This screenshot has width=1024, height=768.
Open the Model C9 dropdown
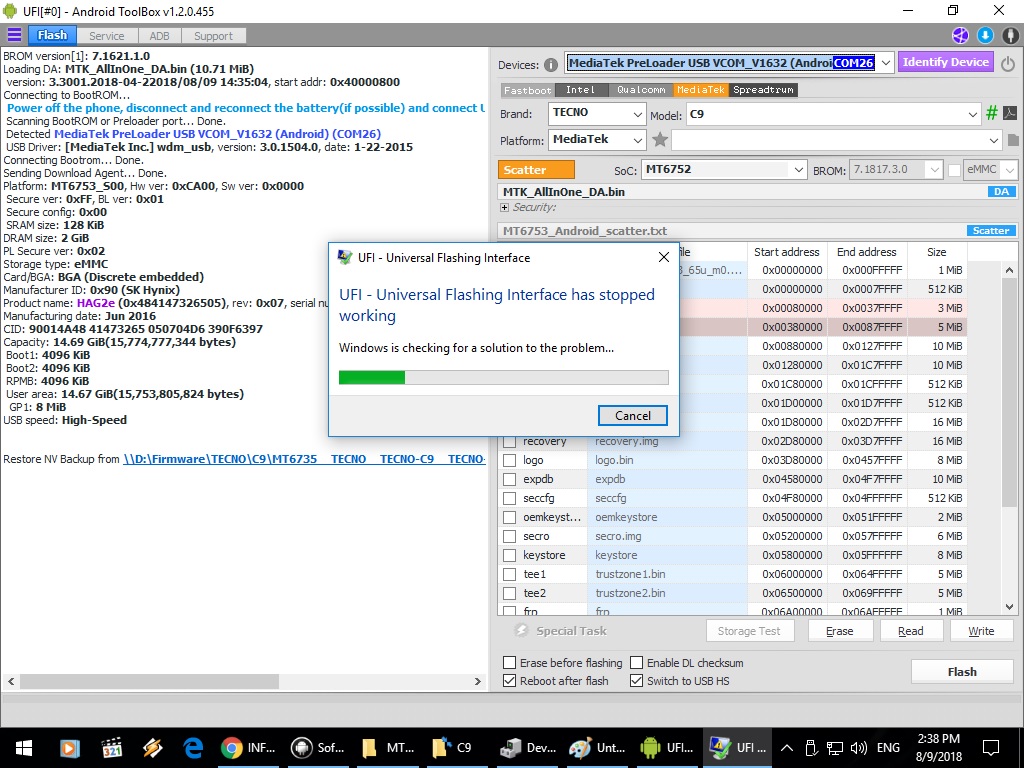972,114
